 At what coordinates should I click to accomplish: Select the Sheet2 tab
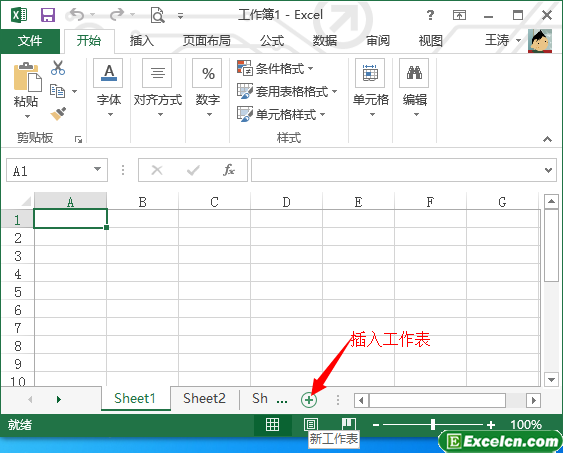click(x=204, y=398)
